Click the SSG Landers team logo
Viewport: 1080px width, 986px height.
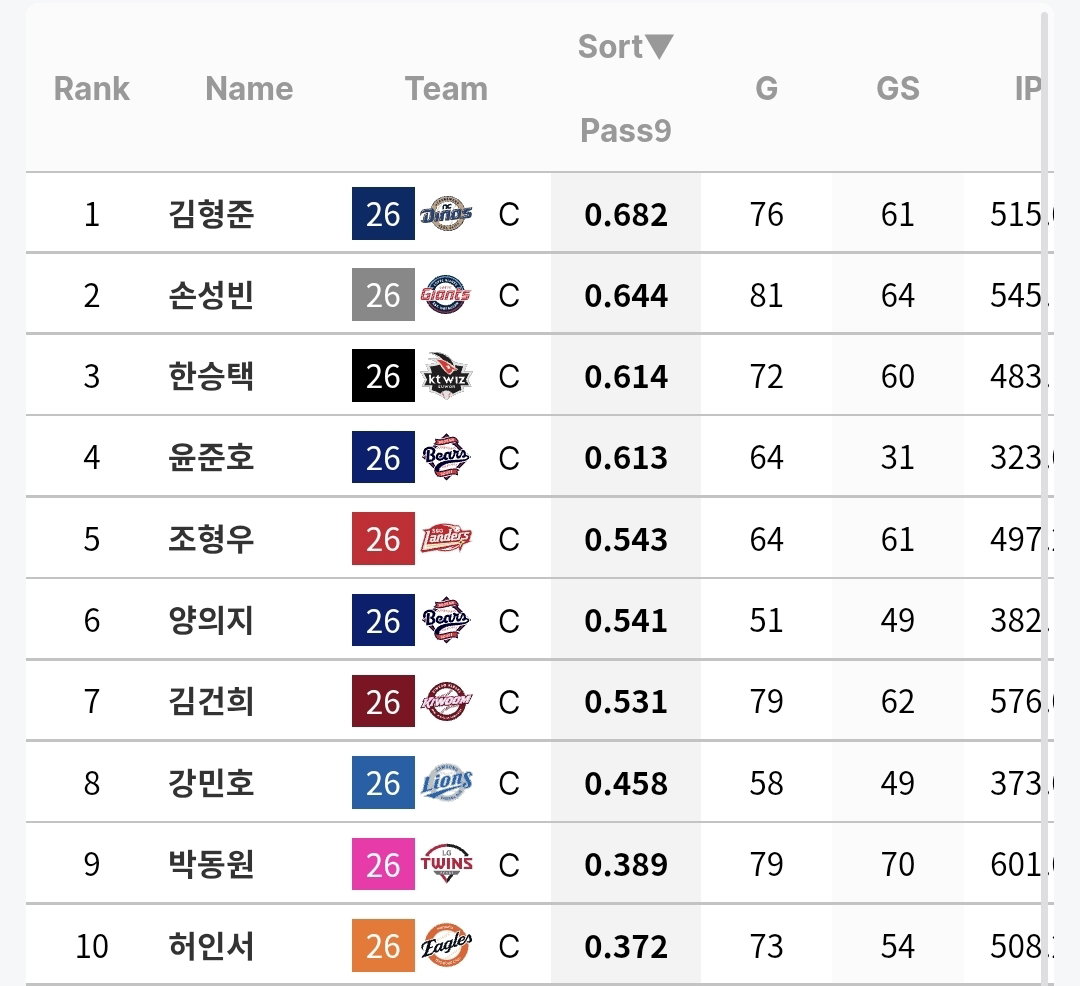pos(446,538)
